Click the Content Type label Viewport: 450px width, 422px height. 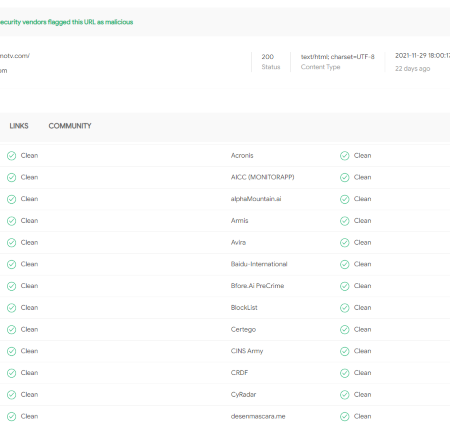pos(320,67)
